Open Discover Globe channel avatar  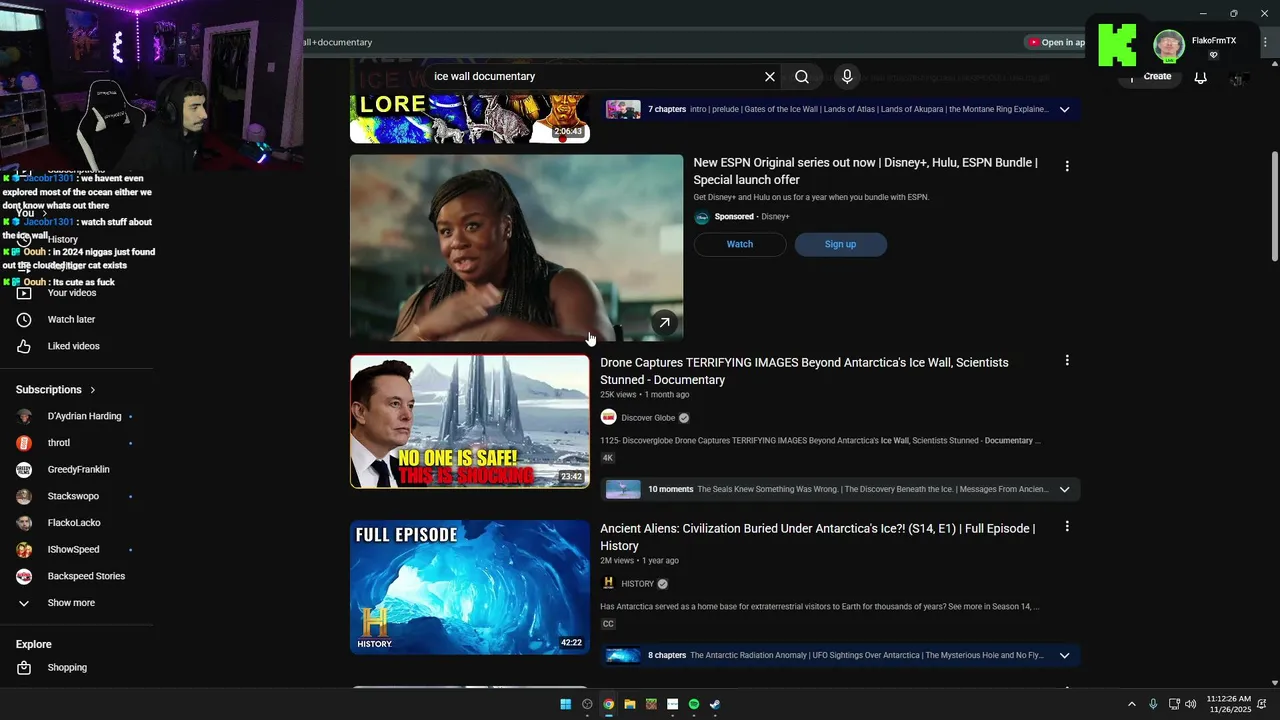(x=608, y=417)
